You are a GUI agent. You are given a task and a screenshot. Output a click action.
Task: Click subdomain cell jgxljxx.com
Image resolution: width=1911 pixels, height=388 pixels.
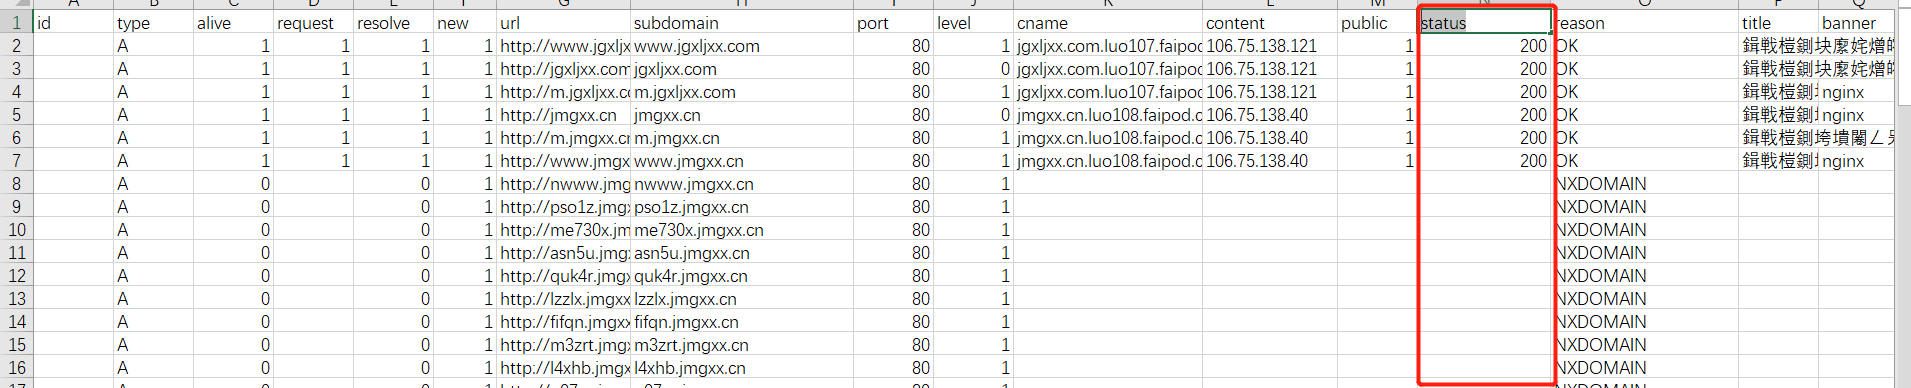pyautogui.click(x=742, y=69)
